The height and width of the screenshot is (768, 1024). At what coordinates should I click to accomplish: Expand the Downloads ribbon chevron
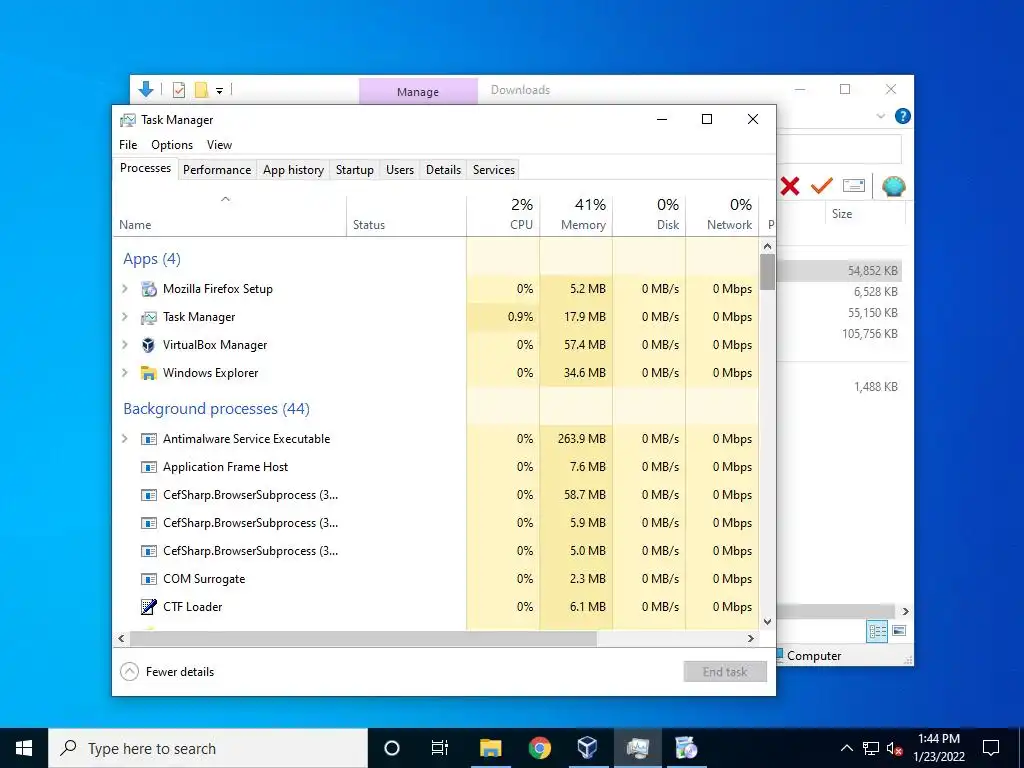click(x=880, y=116)
